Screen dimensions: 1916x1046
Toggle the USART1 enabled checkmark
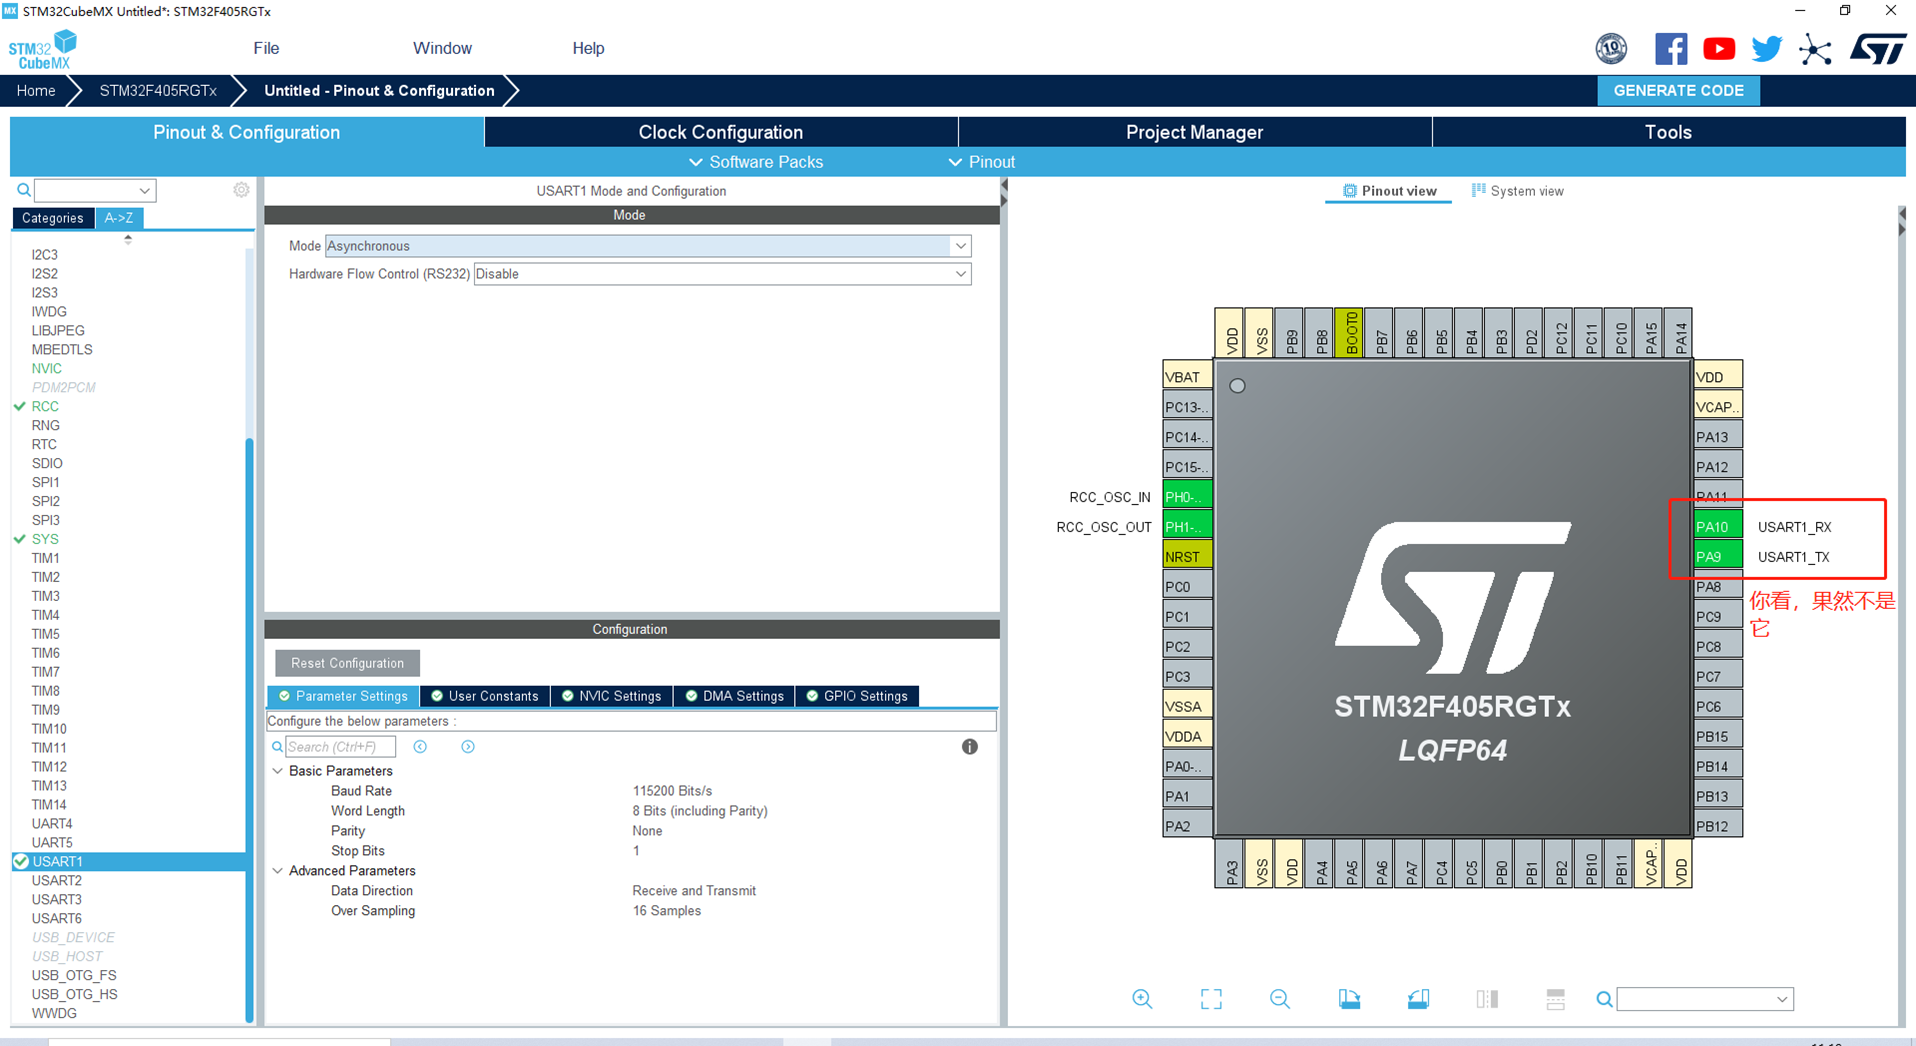(x=20, y=861)
